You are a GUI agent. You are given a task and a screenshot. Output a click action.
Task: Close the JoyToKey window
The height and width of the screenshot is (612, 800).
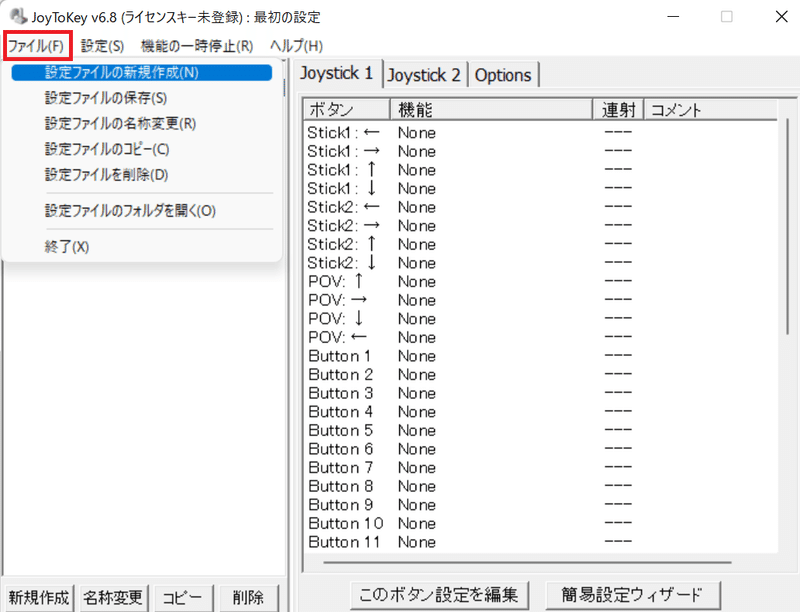[781, 17]
